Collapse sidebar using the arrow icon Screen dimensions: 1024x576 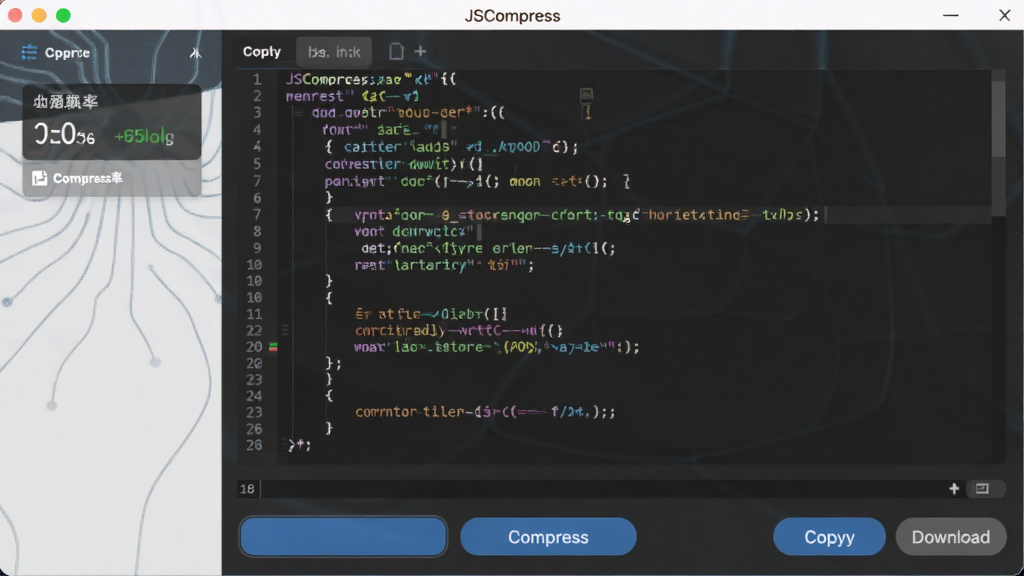click(x=195, y=53)
